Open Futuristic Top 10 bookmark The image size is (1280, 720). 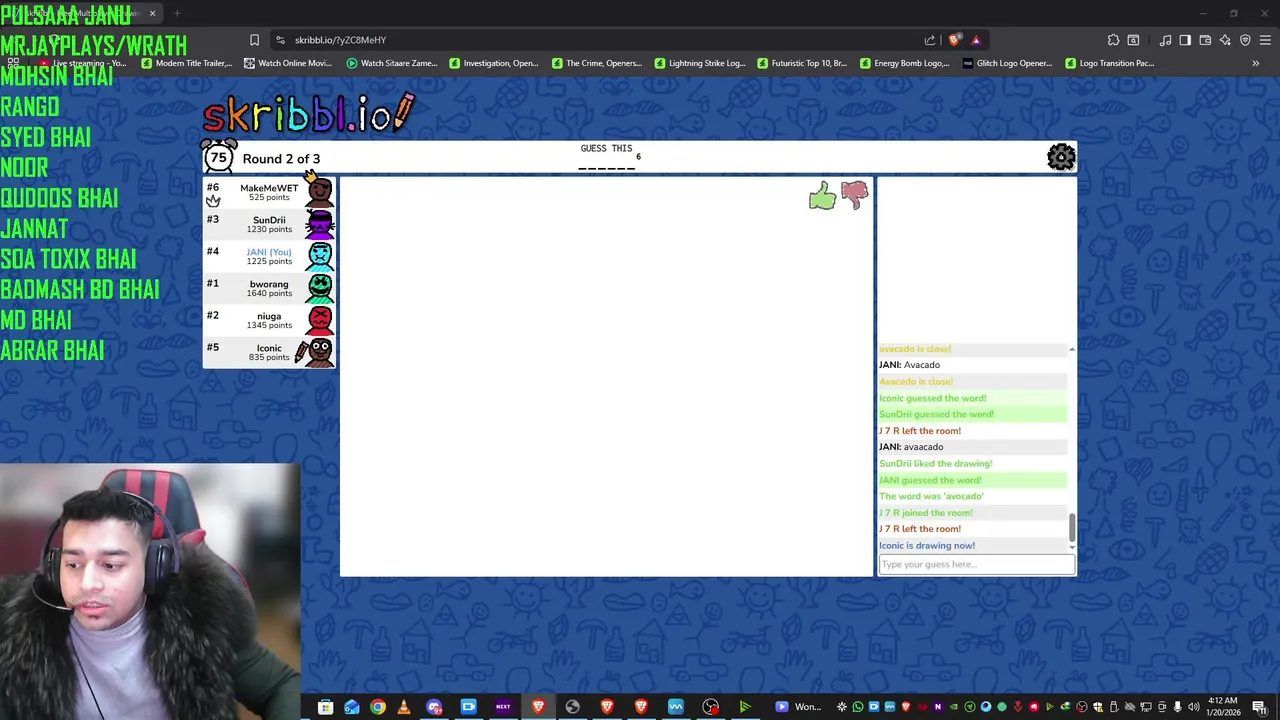802,63
